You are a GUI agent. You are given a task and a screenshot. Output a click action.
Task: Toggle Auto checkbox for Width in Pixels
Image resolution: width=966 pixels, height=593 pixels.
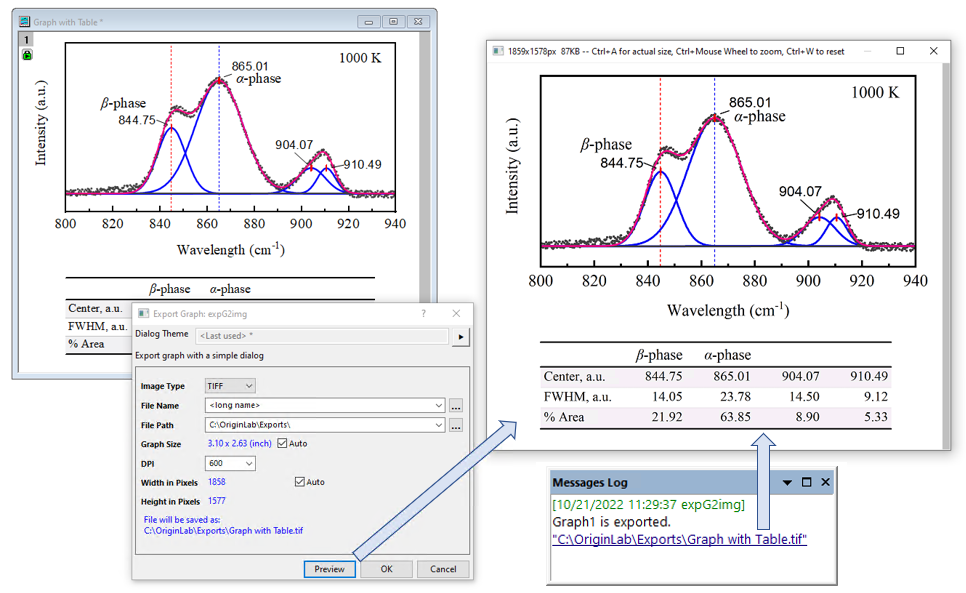coord(300,482)
